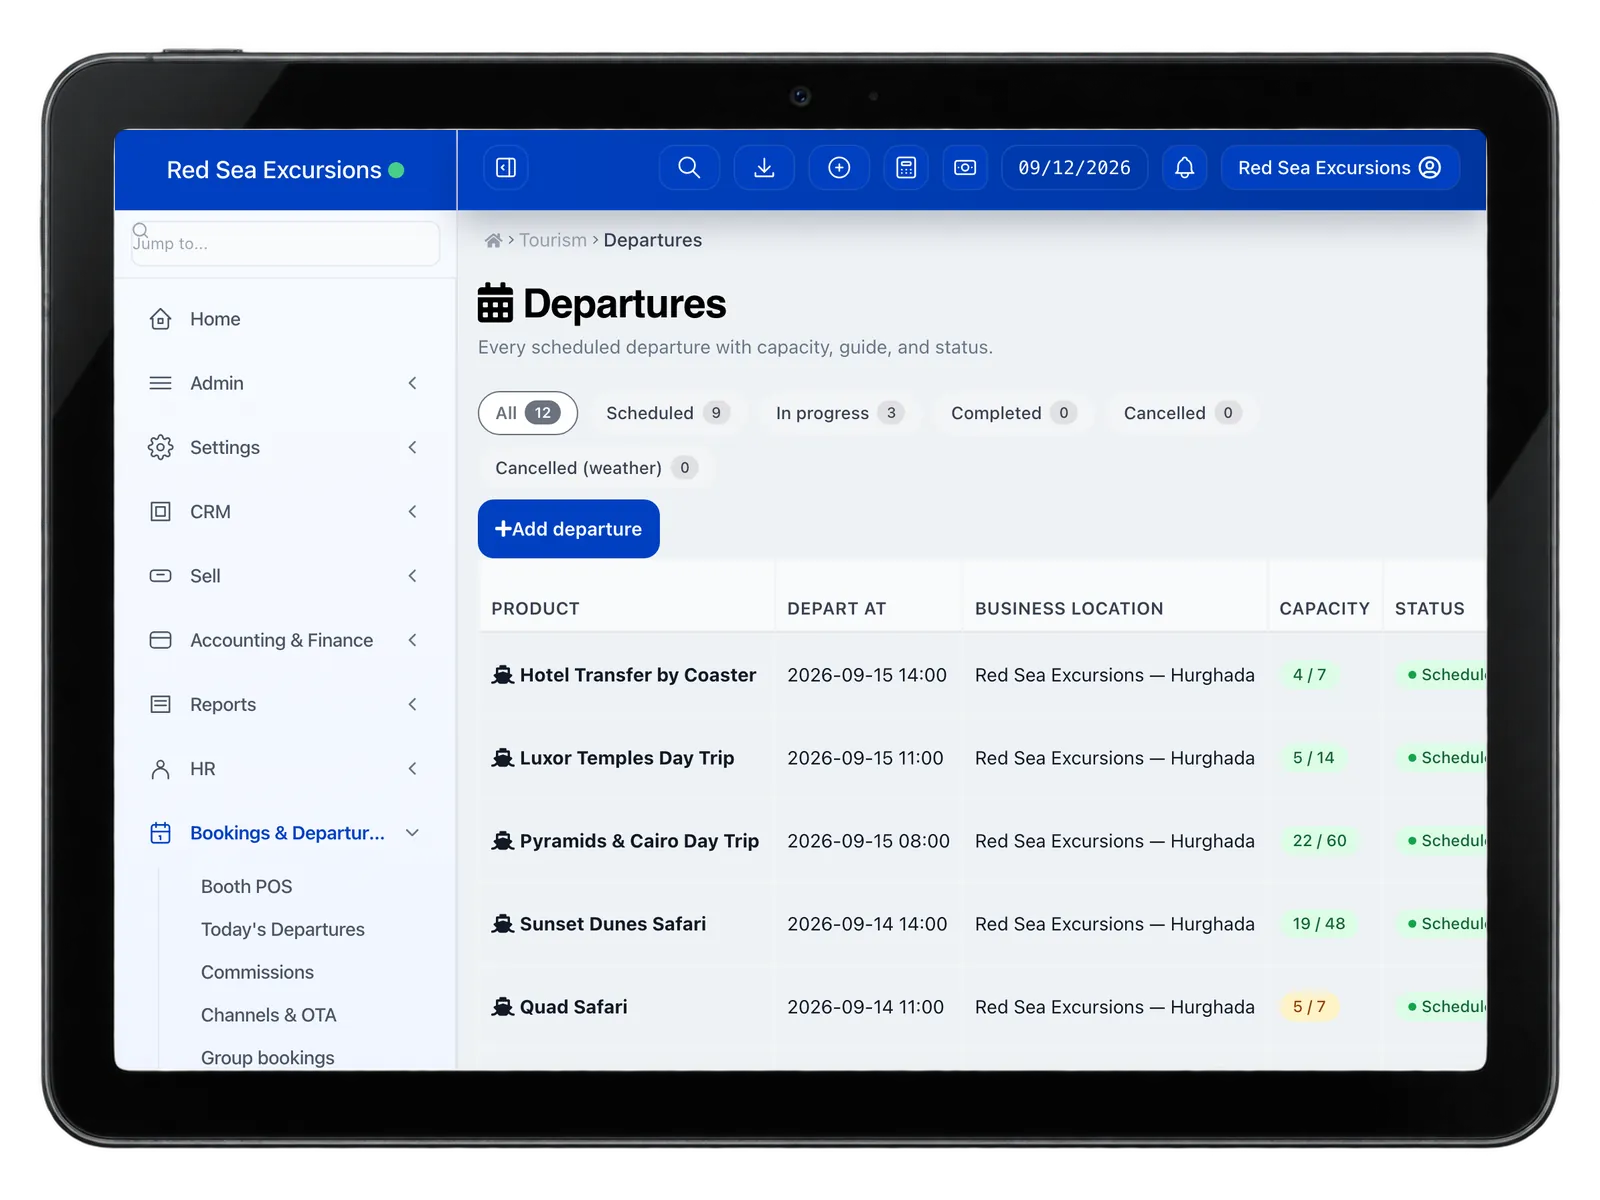
Task: Click the home icon in breadcrumb
Action: pyautogui.click(x=493, y=241)
